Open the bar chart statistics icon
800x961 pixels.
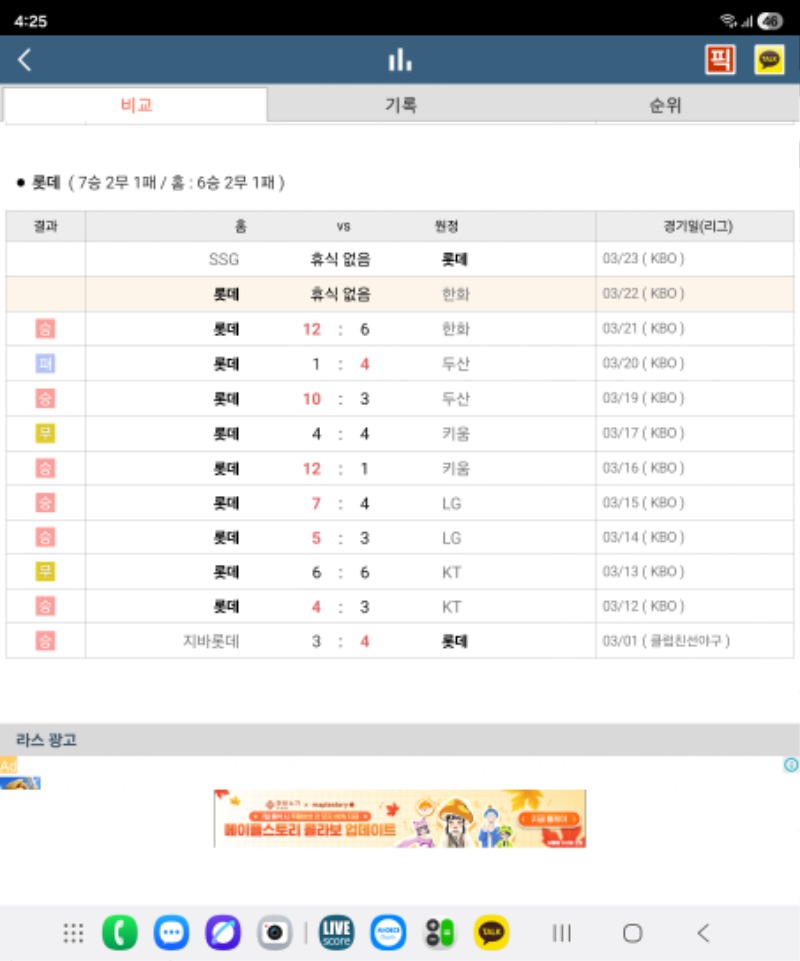[x=400, y=61]
